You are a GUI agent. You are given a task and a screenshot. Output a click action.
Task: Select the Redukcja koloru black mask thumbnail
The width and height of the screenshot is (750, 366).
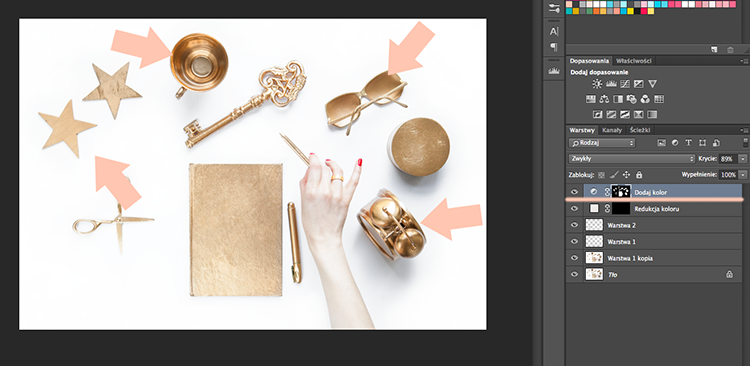tap(621, 209)
